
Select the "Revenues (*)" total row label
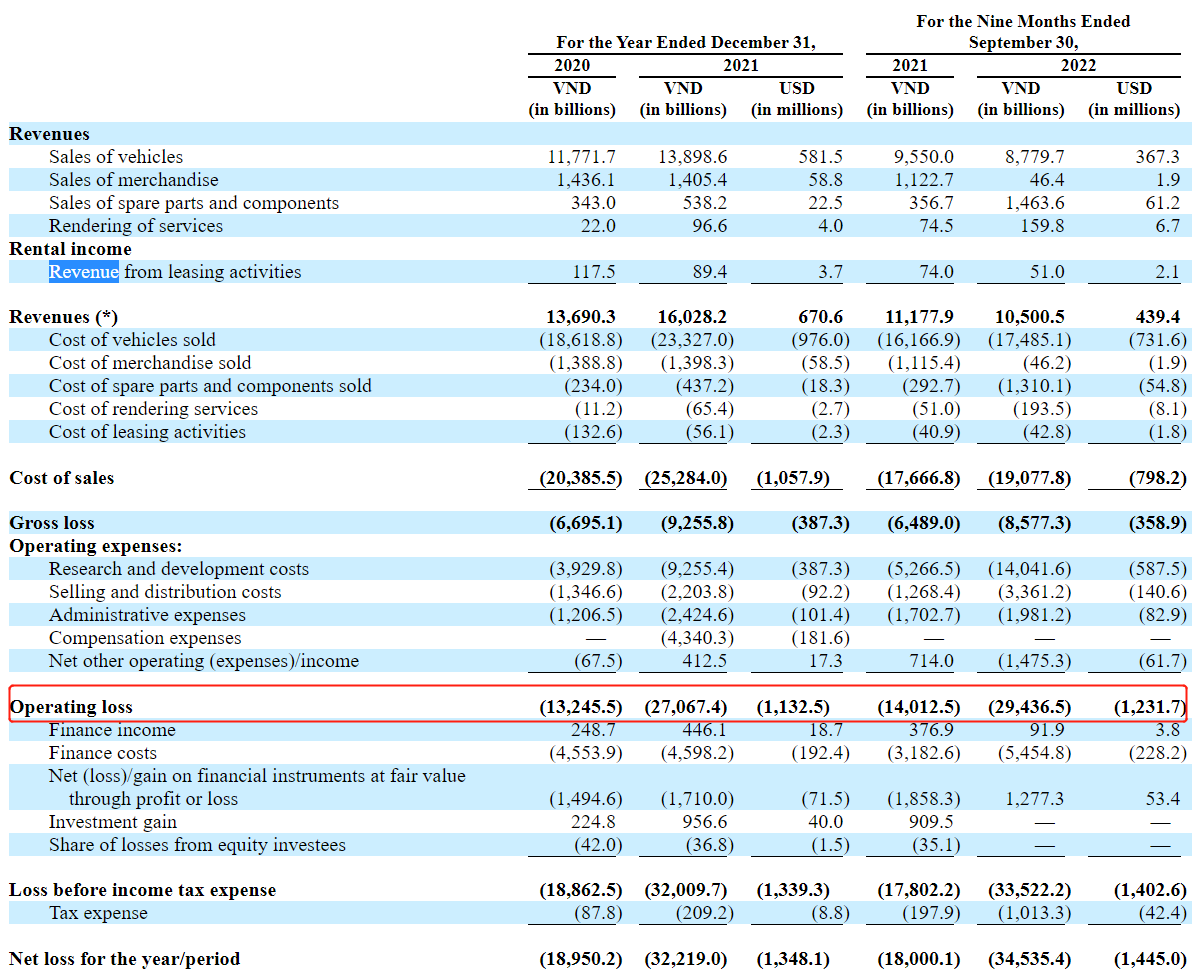(x=63, y=317)
